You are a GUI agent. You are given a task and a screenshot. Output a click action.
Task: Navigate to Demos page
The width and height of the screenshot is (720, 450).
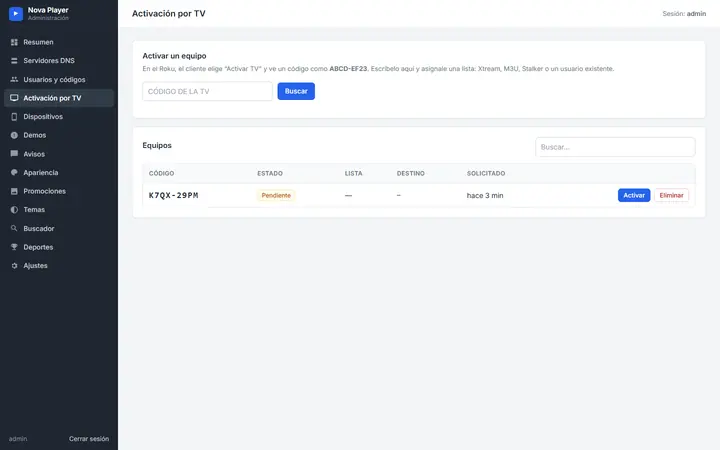click(59, 135)
